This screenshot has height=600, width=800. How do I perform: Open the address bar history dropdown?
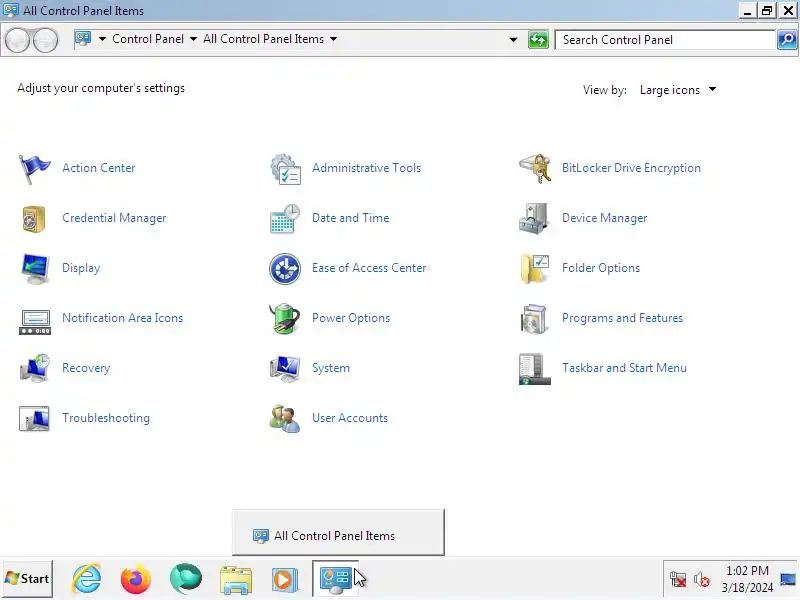[513, 39]
